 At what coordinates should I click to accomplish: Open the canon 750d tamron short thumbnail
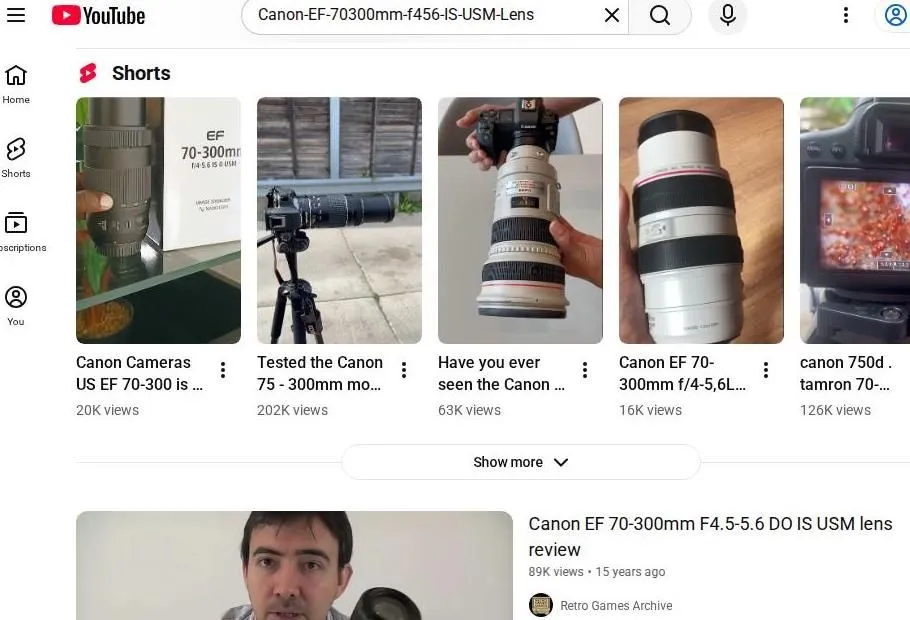pos(855,220)
